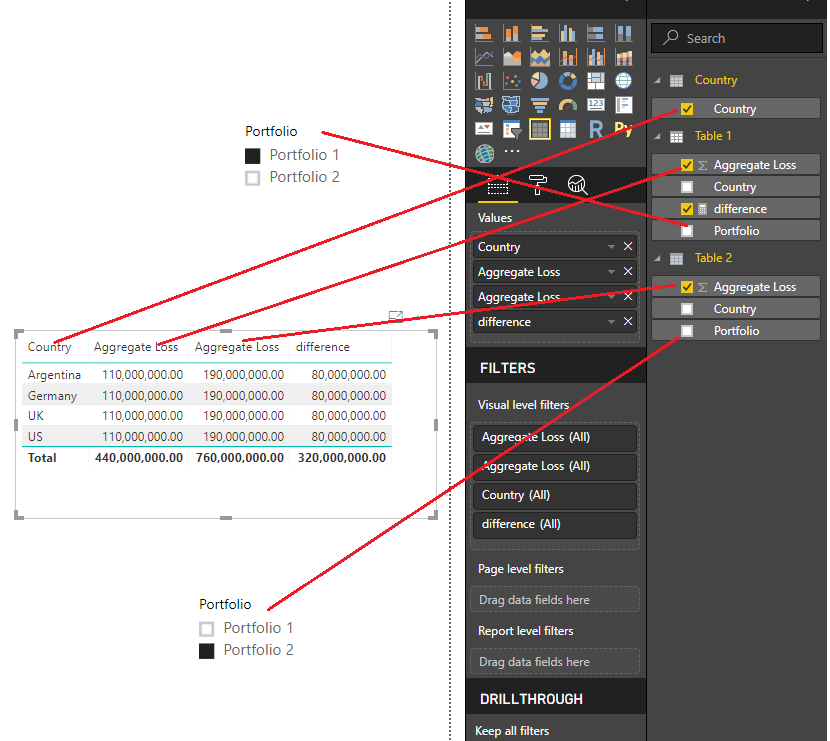The image size is (830, 741).
Task: Select the Treemap visual
Action: 596,81
